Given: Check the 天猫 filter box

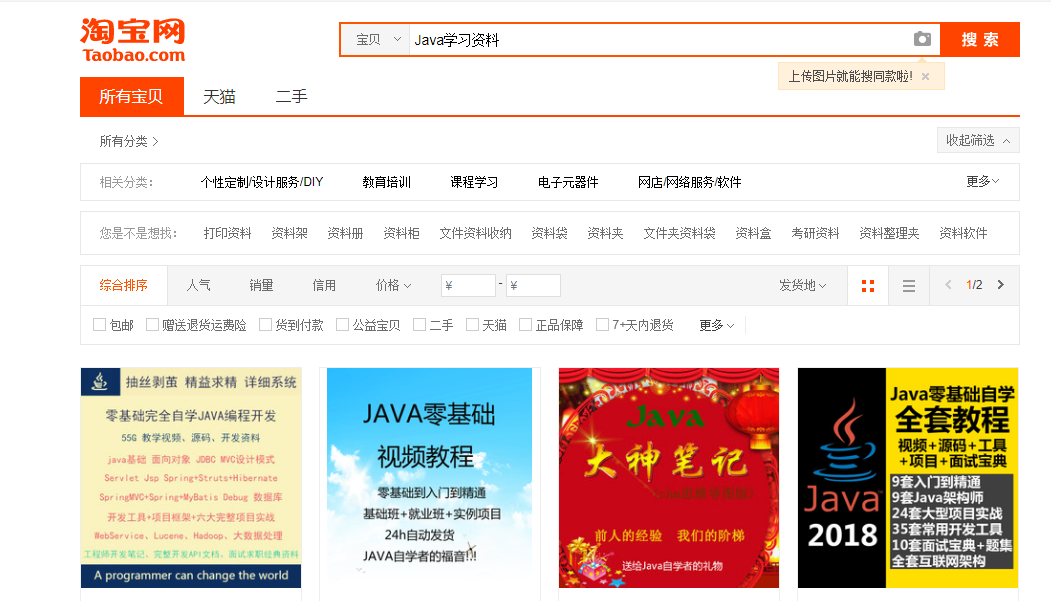Looking at the screenshot, I should (473, 325).
